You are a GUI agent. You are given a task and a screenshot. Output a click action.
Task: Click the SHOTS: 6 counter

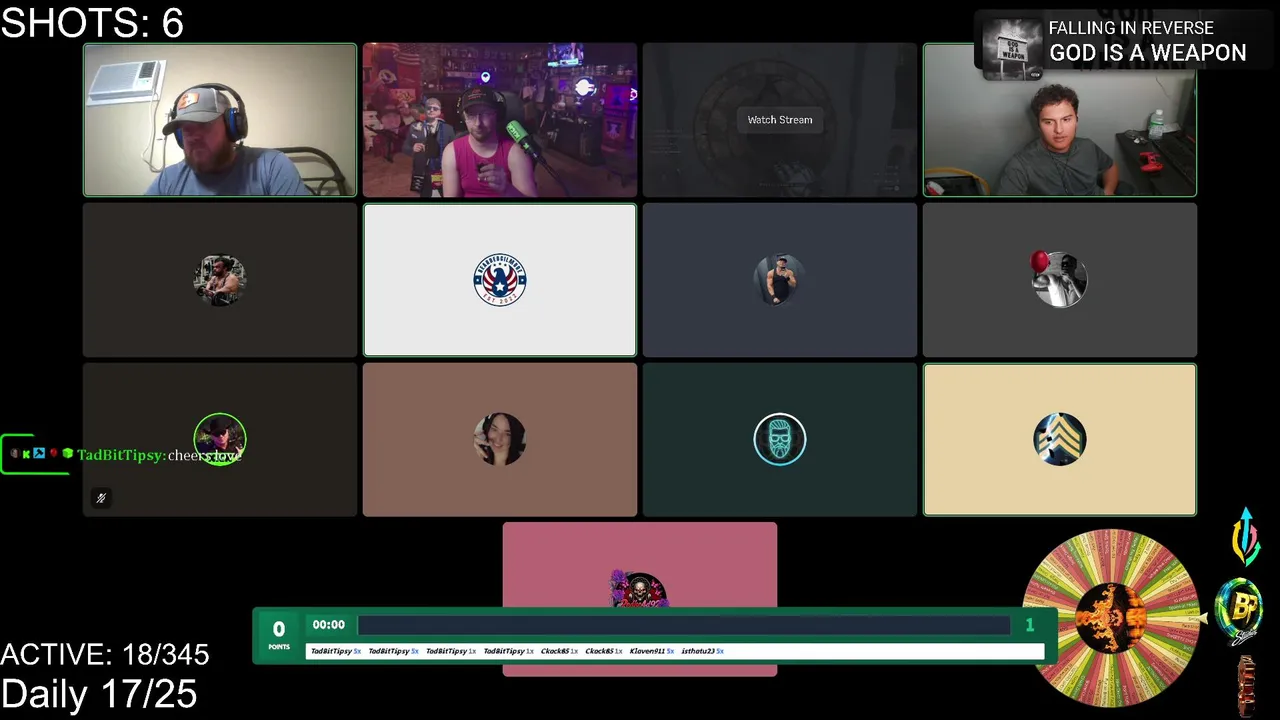(92, 22)
